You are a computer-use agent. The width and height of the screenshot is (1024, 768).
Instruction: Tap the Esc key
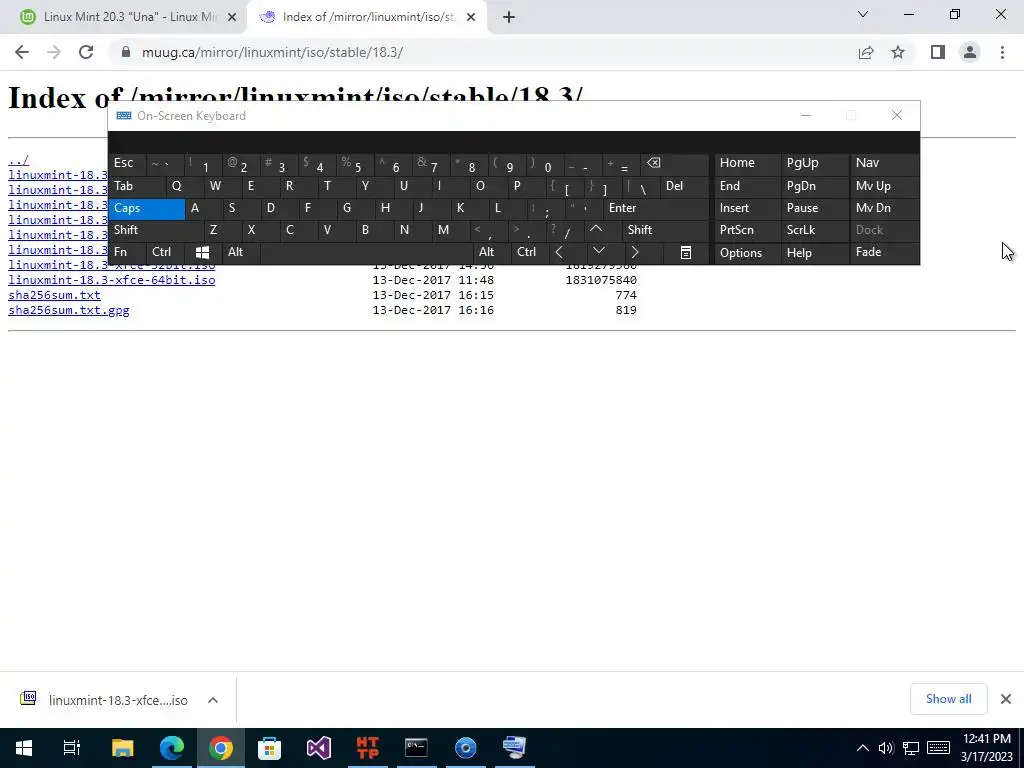128,163
